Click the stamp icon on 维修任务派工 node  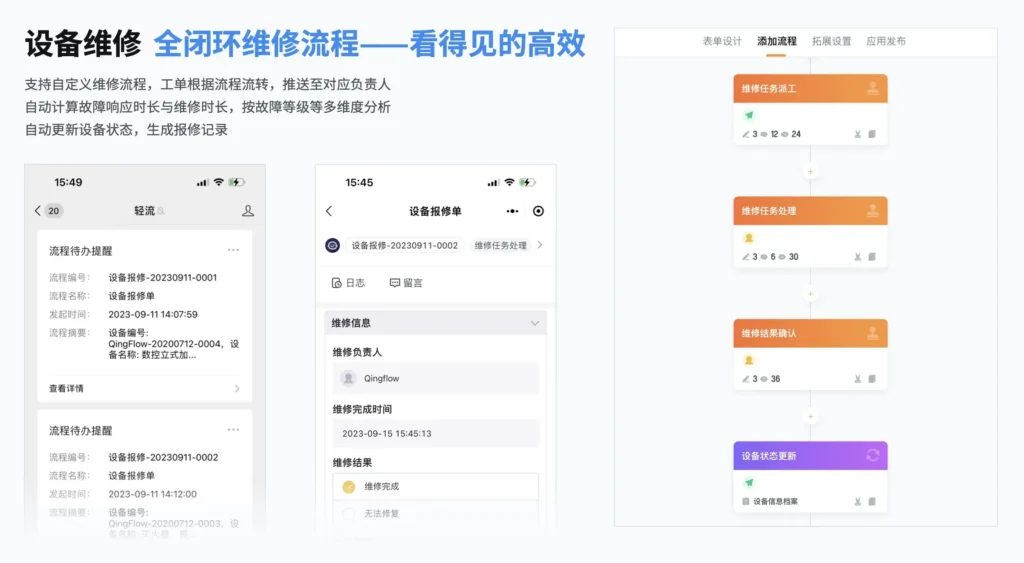(872, 89)
